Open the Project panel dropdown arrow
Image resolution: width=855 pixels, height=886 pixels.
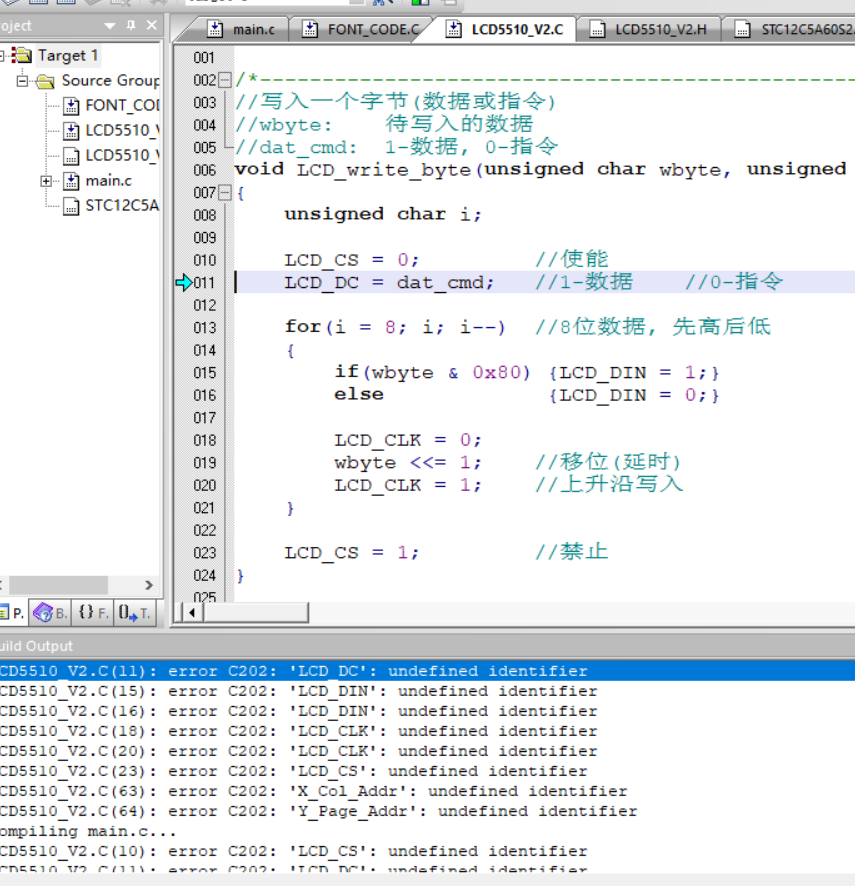[x=110, y=25]
